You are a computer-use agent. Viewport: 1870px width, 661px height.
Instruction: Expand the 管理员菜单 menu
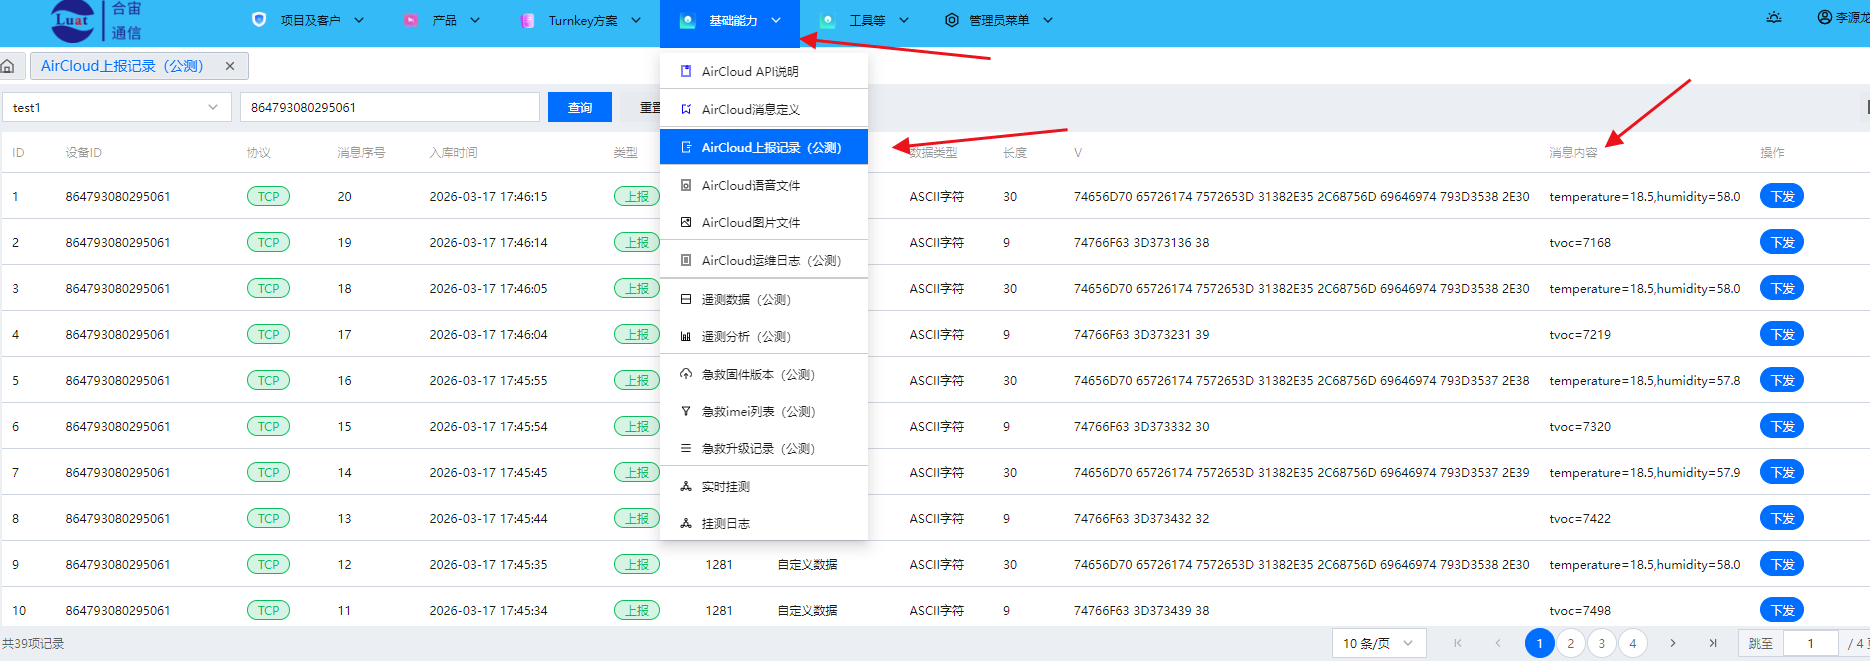1048,20
